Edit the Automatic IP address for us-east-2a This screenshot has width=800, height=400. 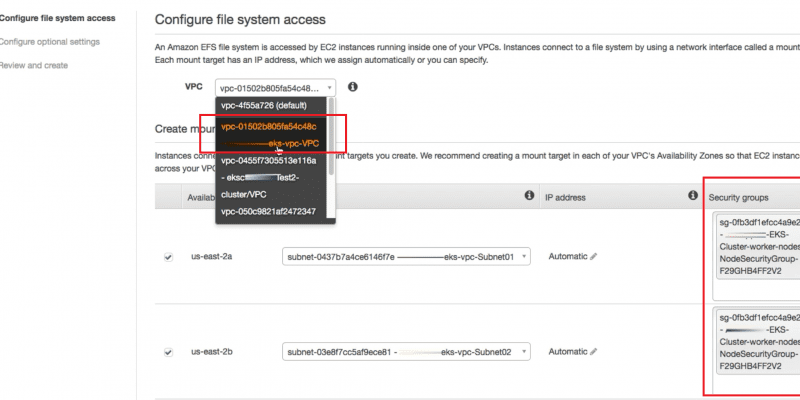pos(593,257)
